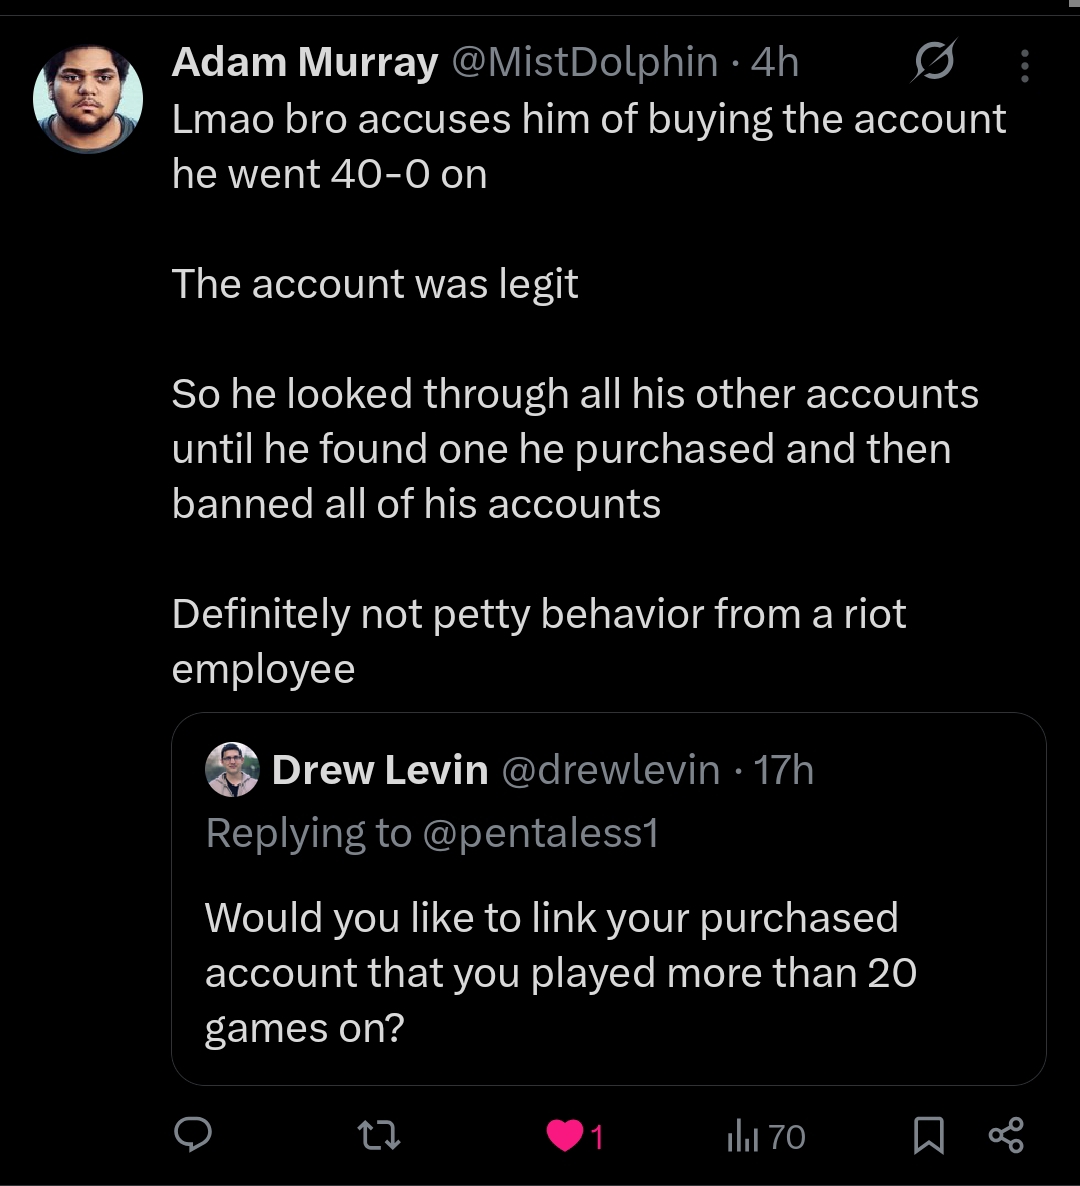Screen dimensions: 1080x1186
Task: Click the Grok slashed-circle icon
Action: [934, 63]
